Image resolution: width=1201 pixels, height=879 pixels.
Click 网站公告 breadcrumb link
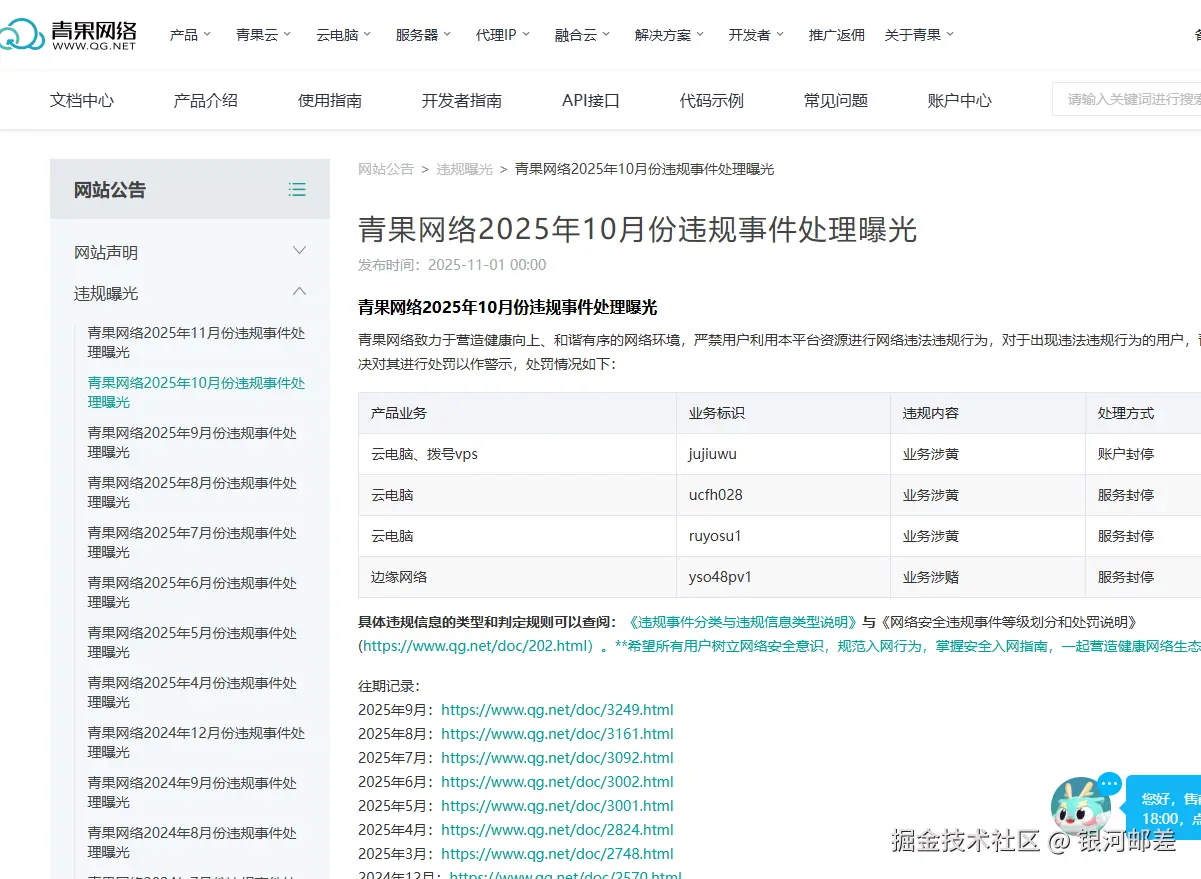pyautogui.click(x=386, y=169)
